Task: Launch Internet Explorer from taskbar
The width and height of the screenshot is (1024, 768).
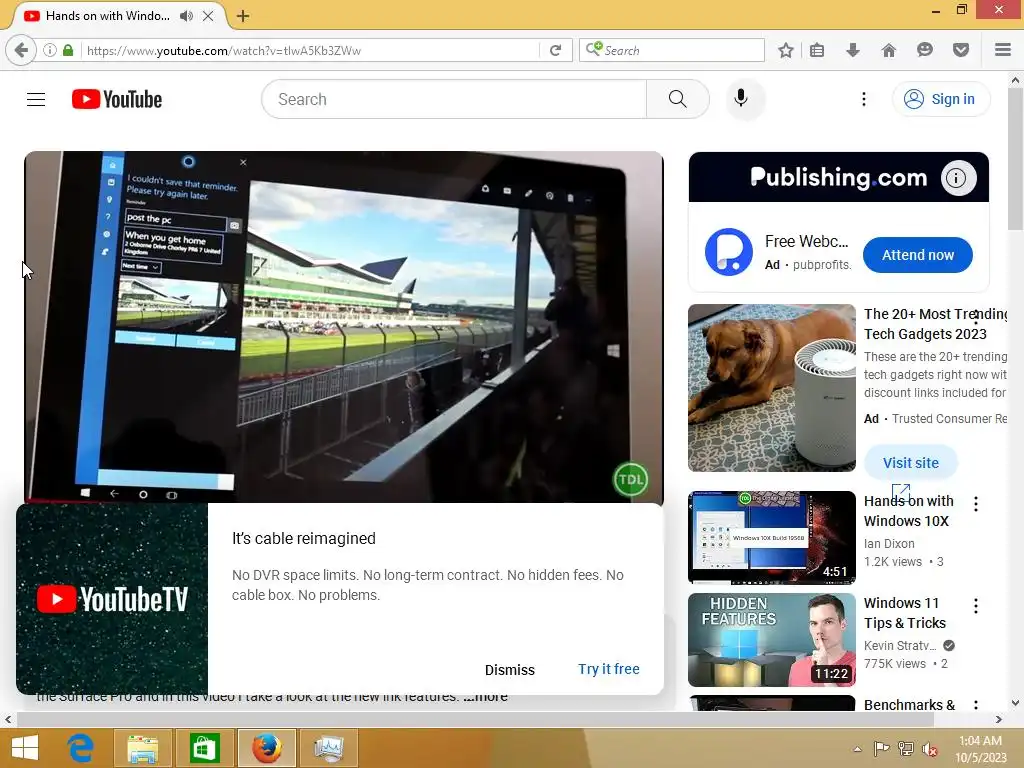Action: point(80,748)
